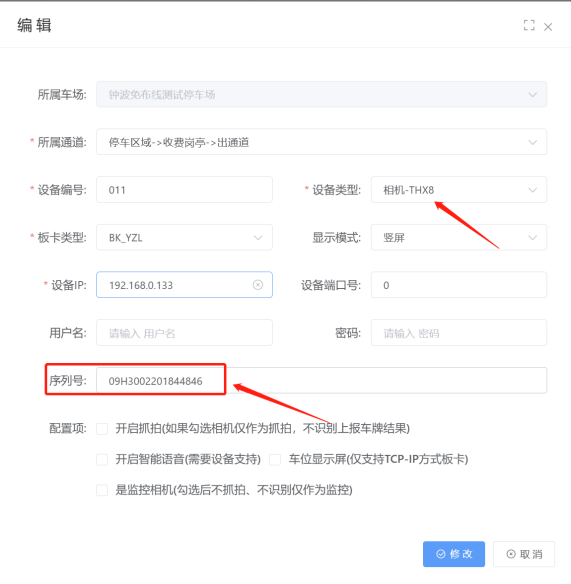Open the 设备类型 dropdown showing 相机-THX8
This screenshot has height=584, width=571.
(459, 190)
